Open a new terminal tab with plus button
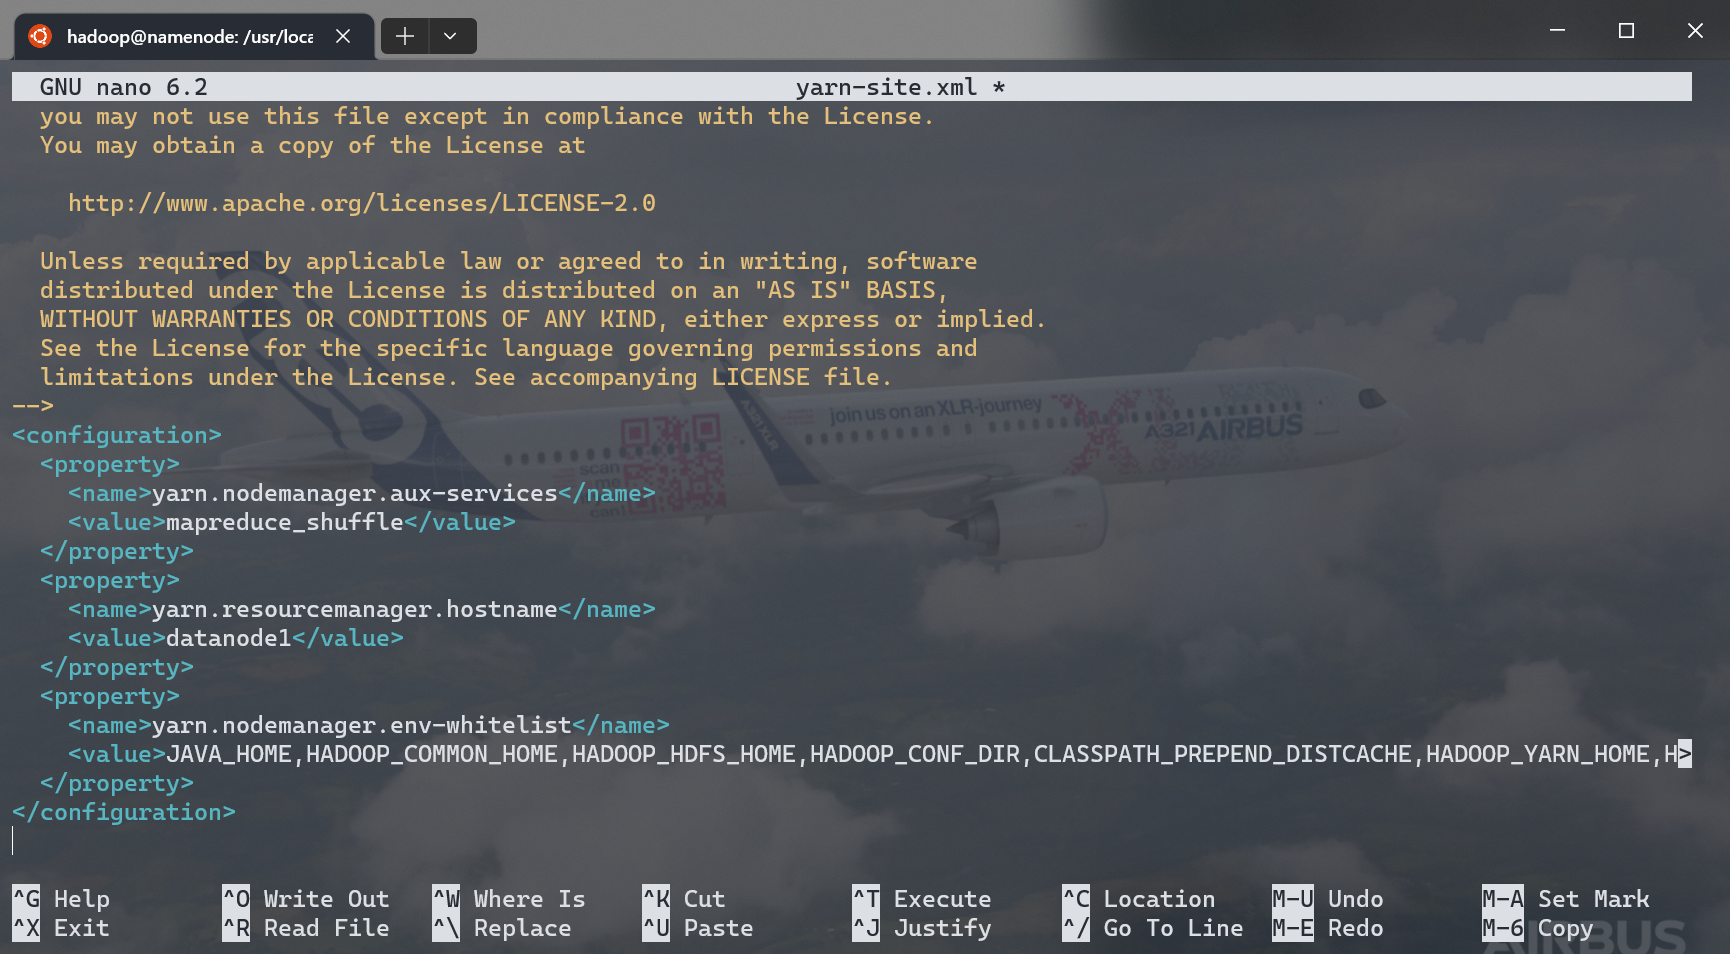The height and width of the screenshot is (954, 1730). (x=404, y=36)
